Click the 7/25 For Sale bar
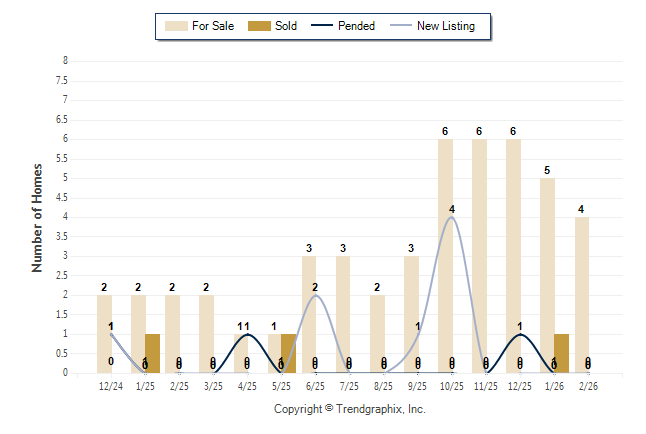The width and height of the screenshot is (646, 434). tap(343, 314)
